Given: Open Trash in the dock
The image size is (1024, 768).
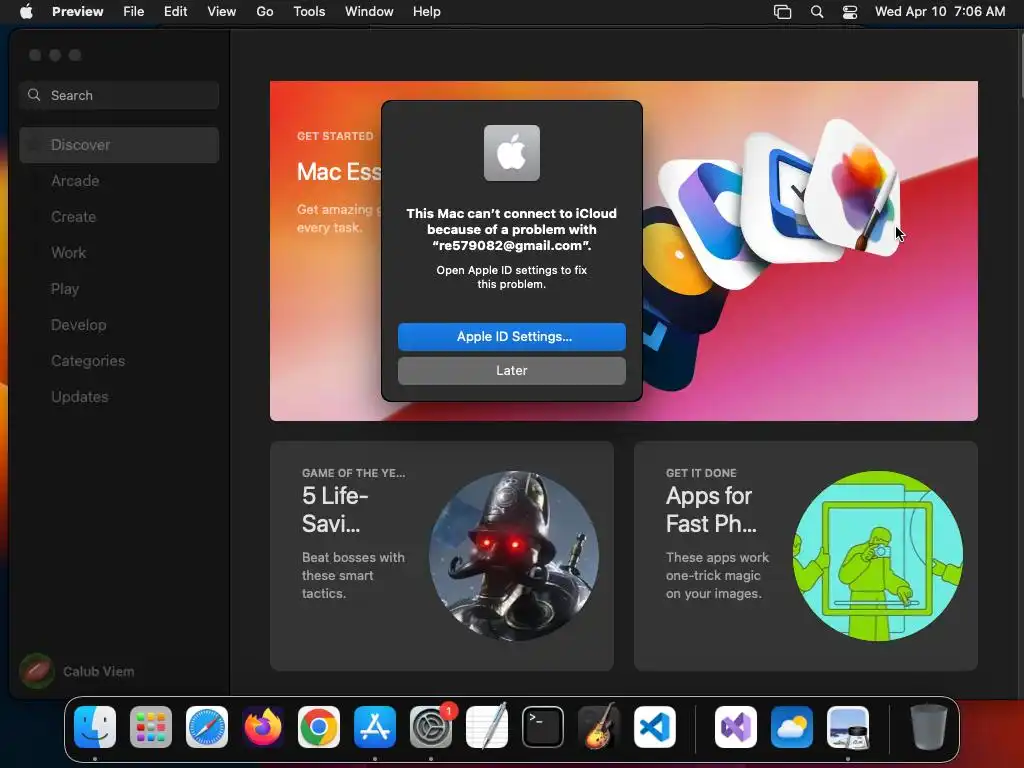Looking at the screenshot, I should click(929, 727).
